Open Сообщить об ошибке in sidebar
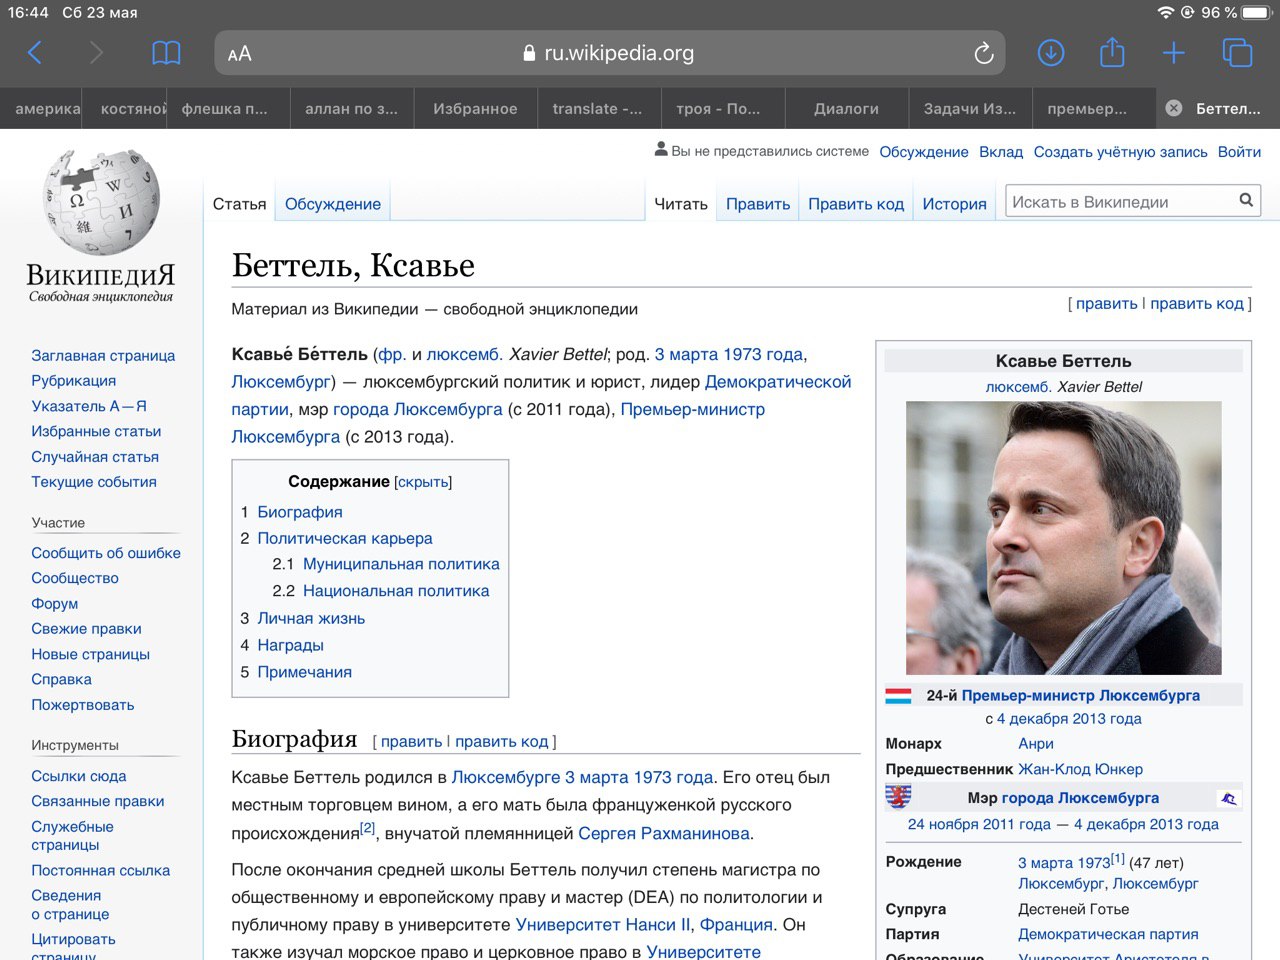The image size is (1280, 960). click(106, 552)
